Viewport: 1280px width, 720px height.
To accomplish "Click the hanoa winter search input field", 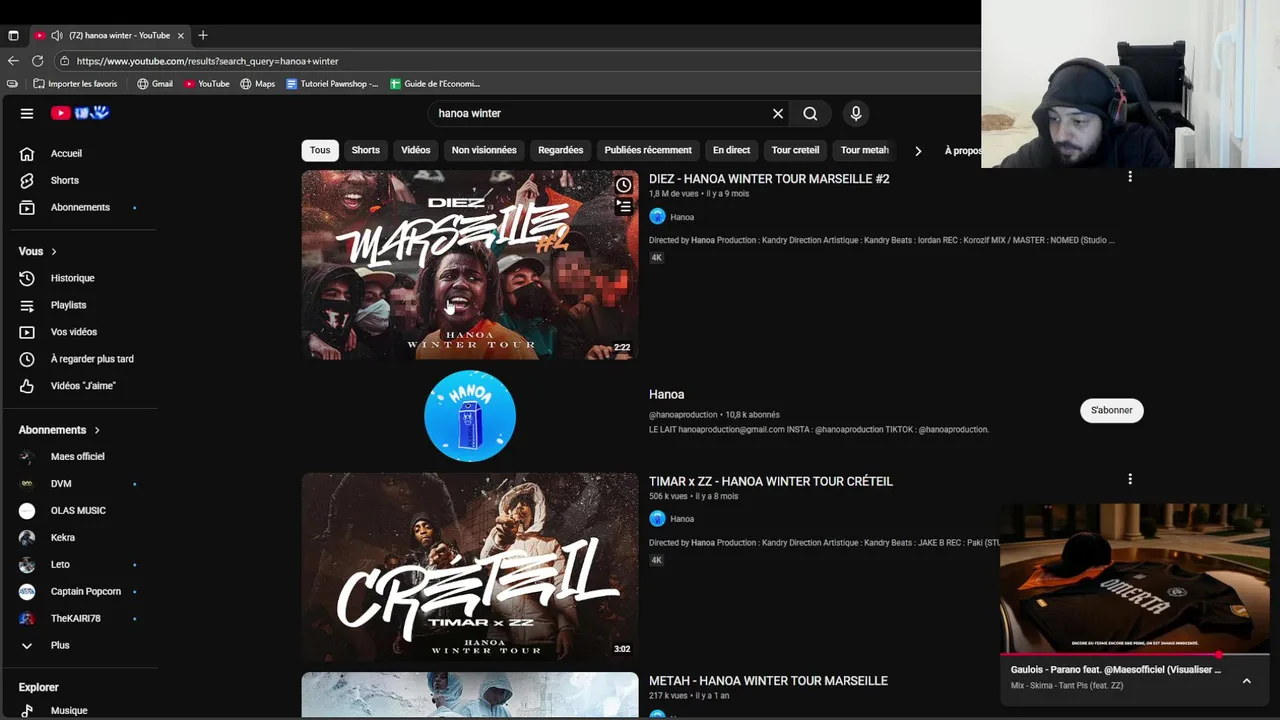I will [x=598, y=114].
